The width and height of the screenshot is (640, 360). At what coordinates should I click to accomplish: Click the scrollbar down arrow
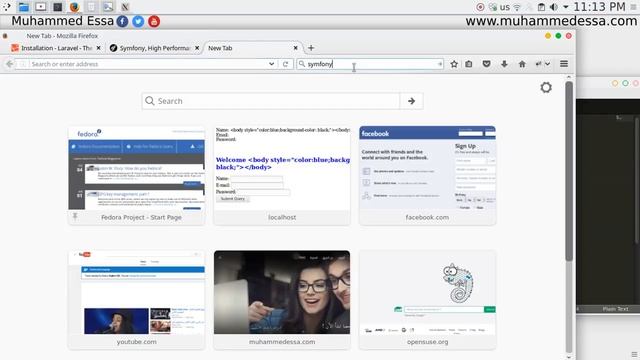[x=569, y=357]
